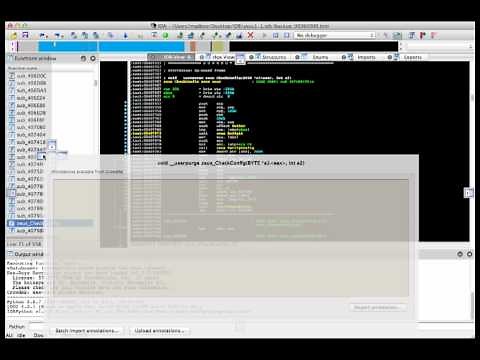
Task: Click the sous_CheckConfig prototype heading in dialog
Action: point(231,163)
